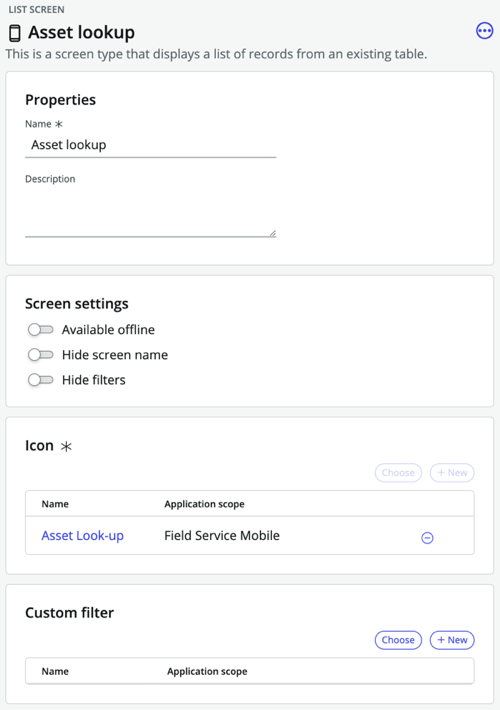Open the more options ellipsis menu

[484, 31]
